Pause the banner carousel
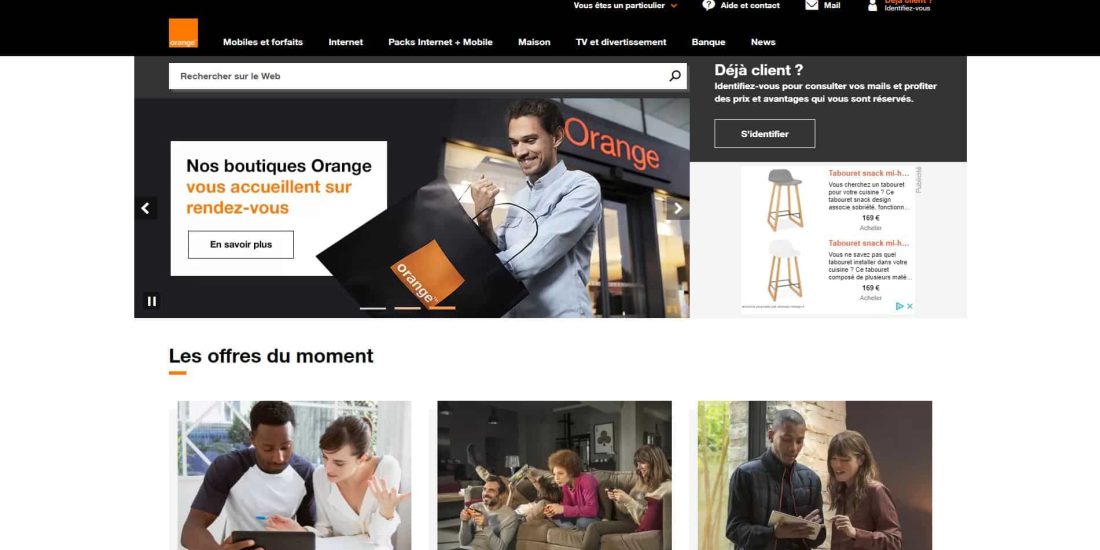1100x550 pixels. pyautogui.click(x=152, y=301)
